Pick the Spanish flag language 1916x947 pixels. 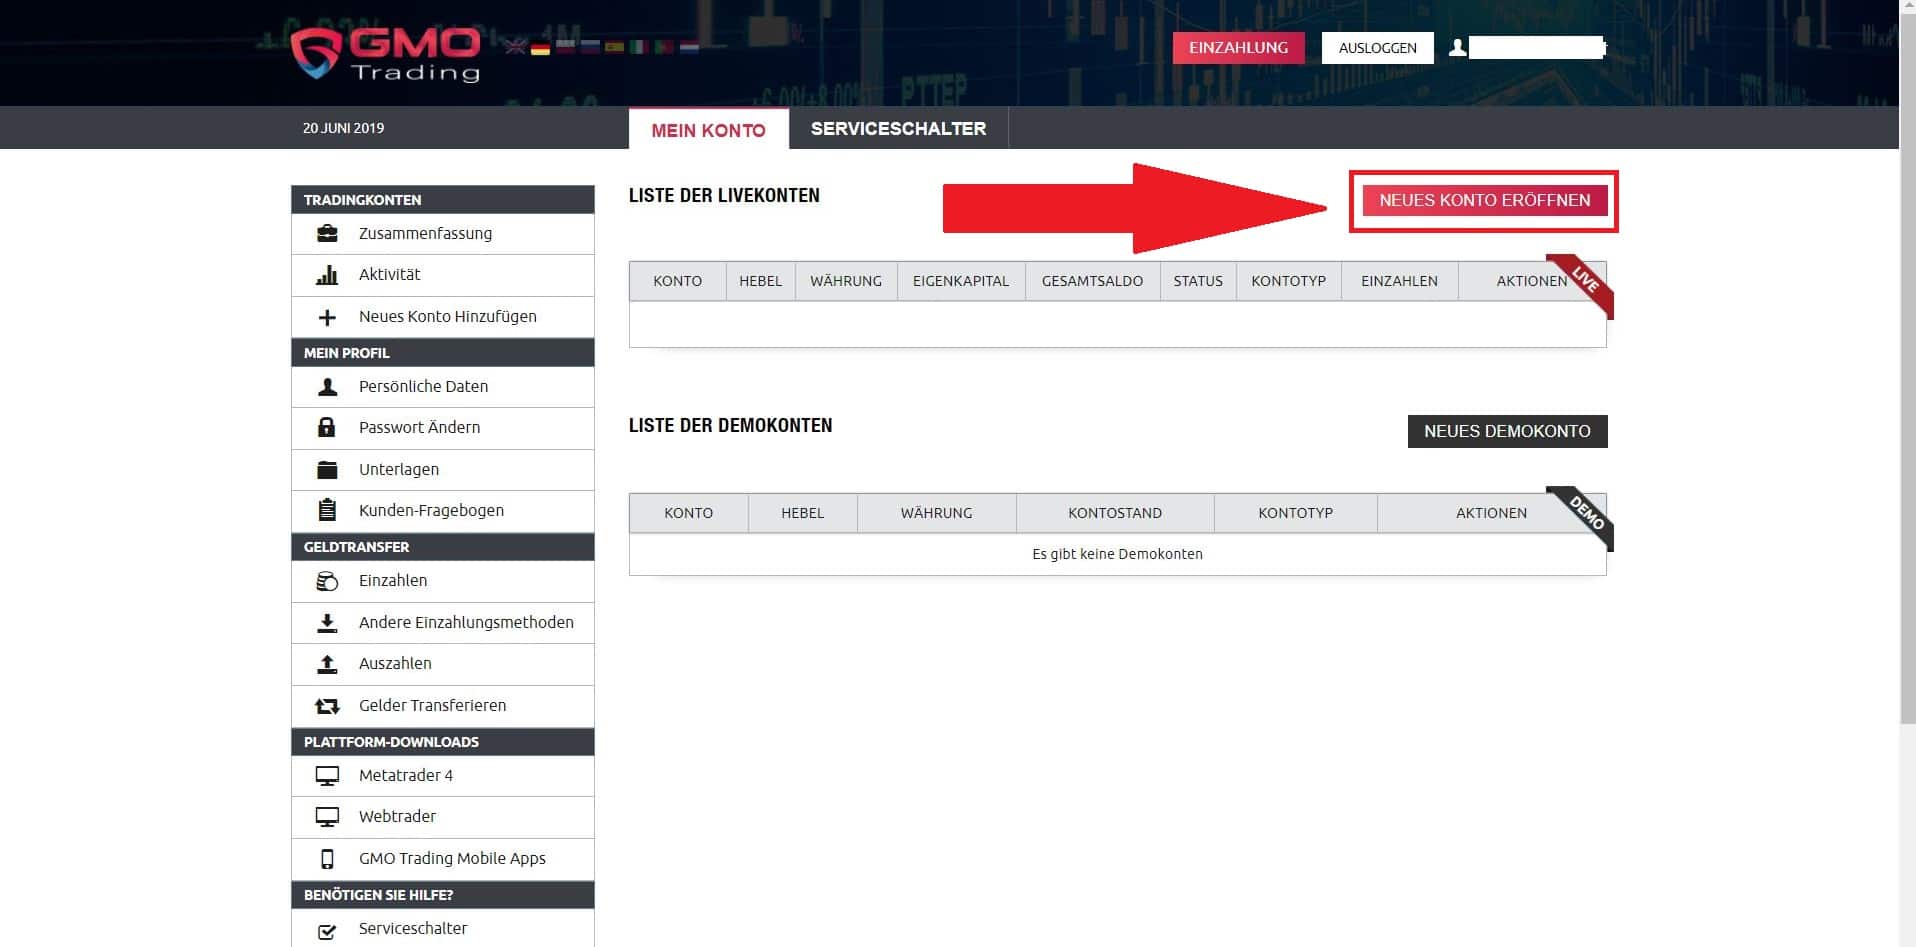[614, 46]
